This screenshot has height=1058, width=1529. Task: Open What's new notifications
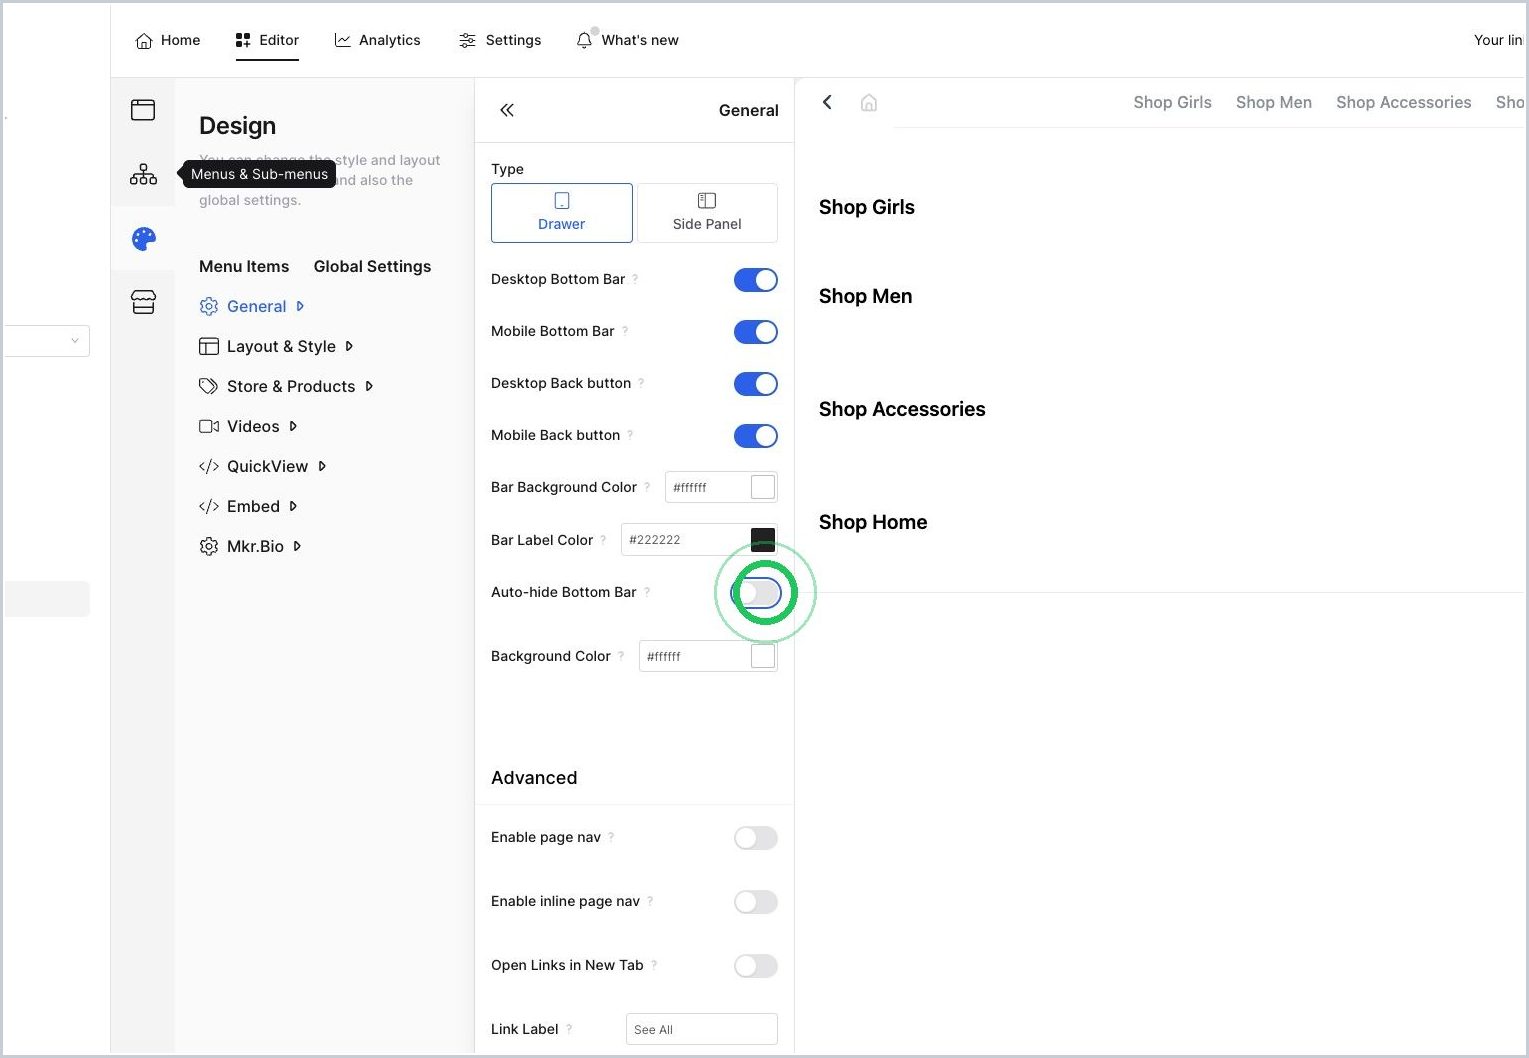[628, 40]
